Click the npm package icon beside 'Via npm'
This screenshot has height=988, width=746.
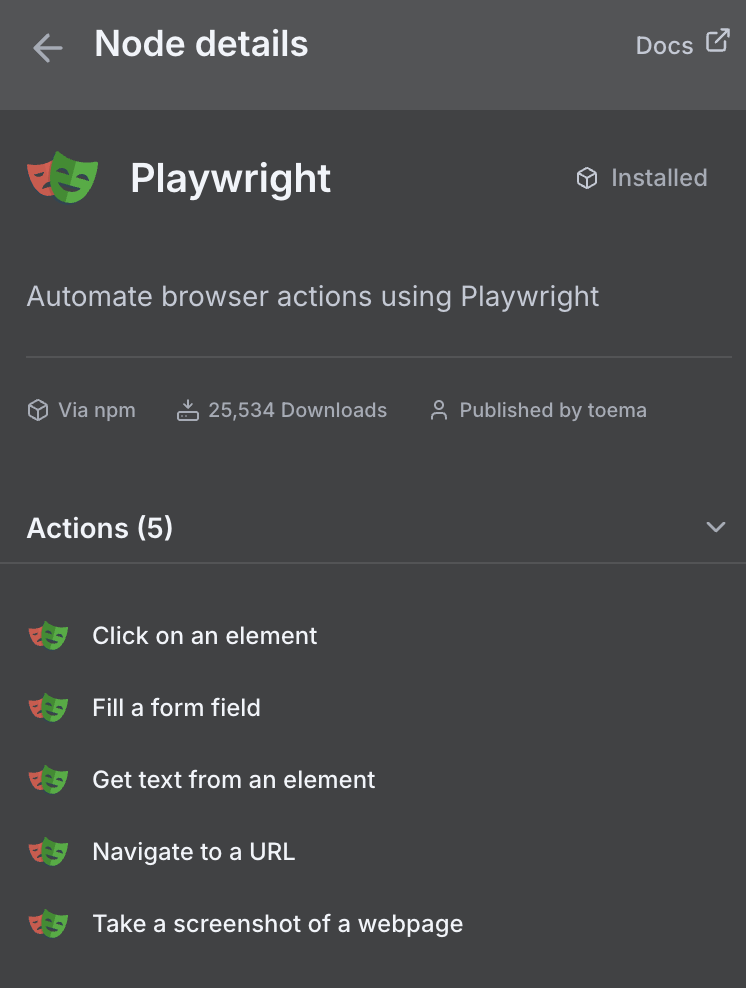coord(37,410)
